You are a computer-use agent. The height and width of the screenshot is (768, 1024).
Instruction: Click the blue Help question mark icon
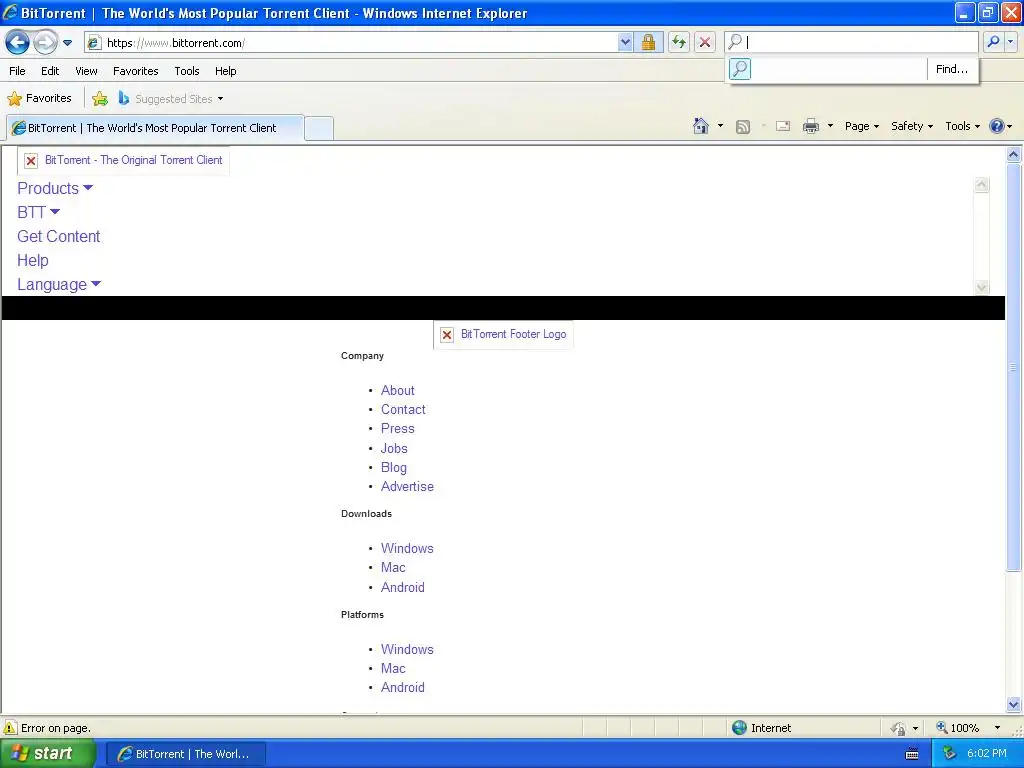coord(997,126)
